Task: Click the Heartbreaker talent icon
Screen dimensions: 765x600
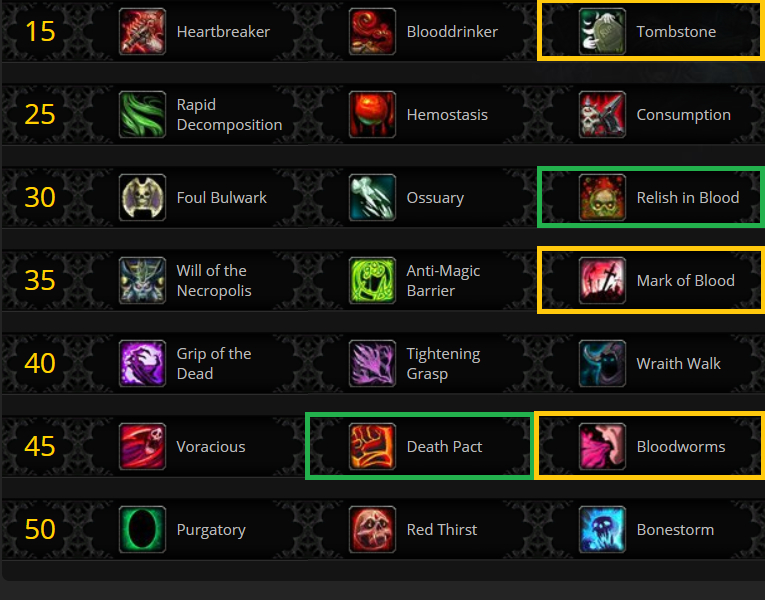Action: (x=142, y=32)
